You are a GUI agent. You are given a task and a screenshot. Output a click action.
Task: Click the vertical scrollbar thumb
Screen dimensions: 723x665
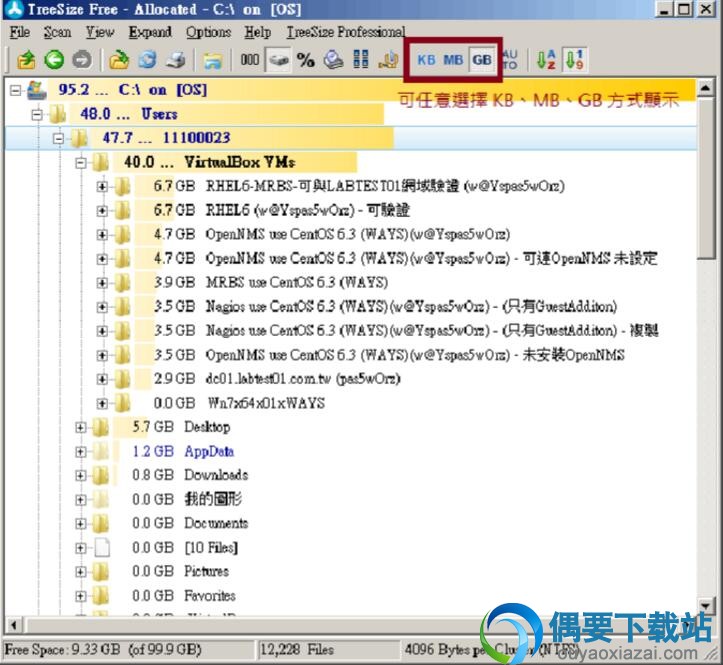[705, 178]
